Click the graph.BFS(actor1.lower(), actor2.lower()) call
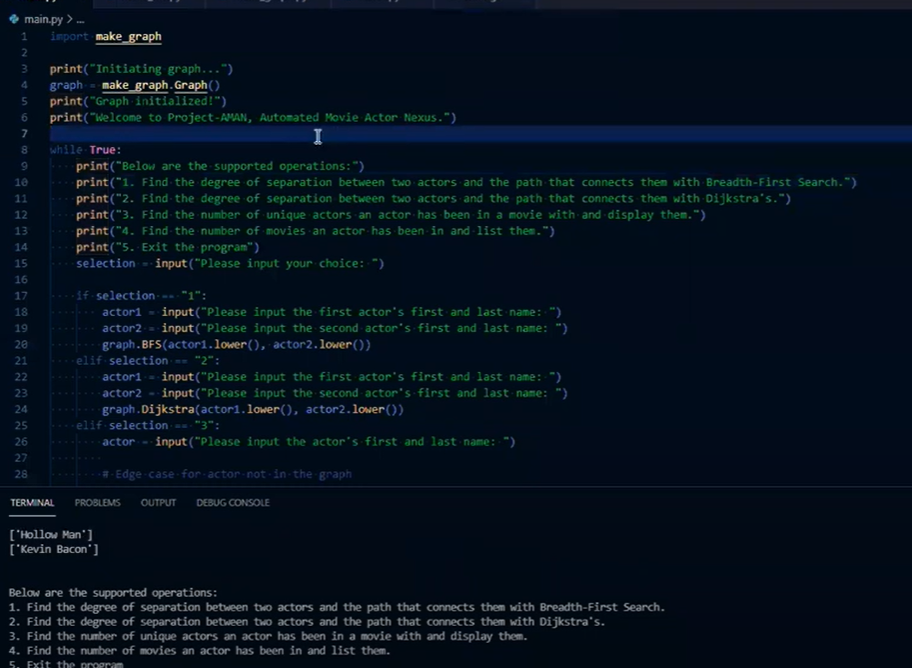 (x=236, y=344)
